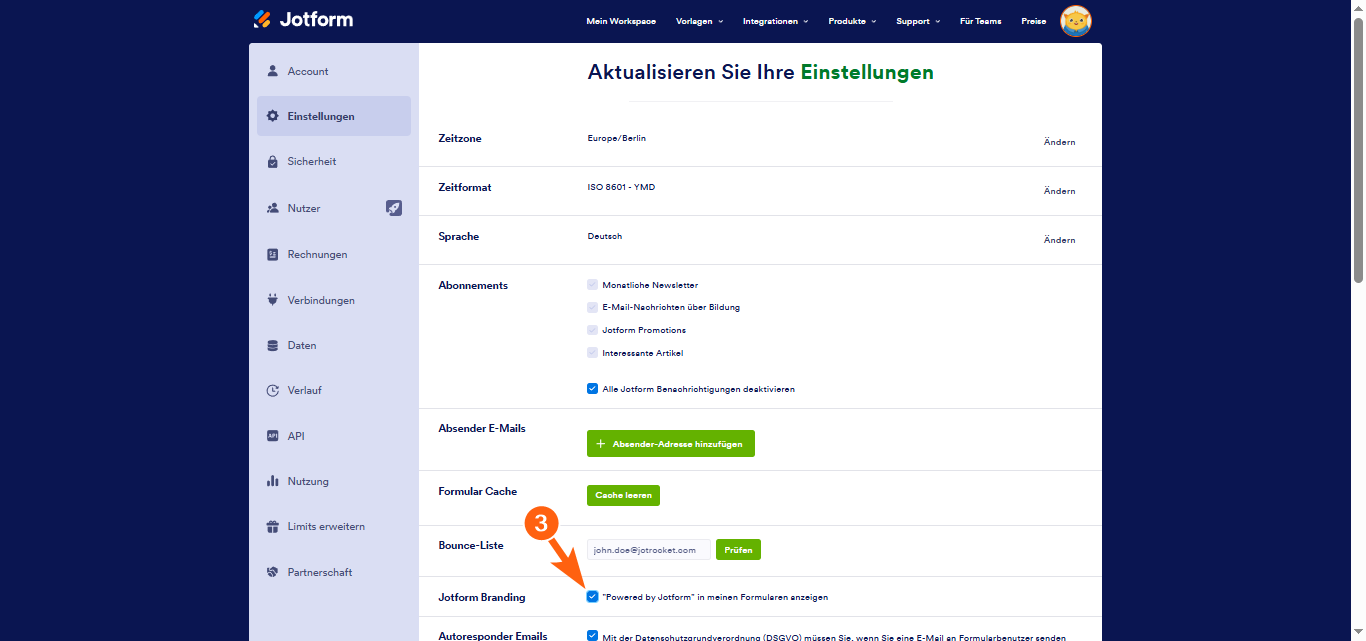1366x641 pixels.
Task: Open the Rechnungen sidebar tab
Action: 334,254
